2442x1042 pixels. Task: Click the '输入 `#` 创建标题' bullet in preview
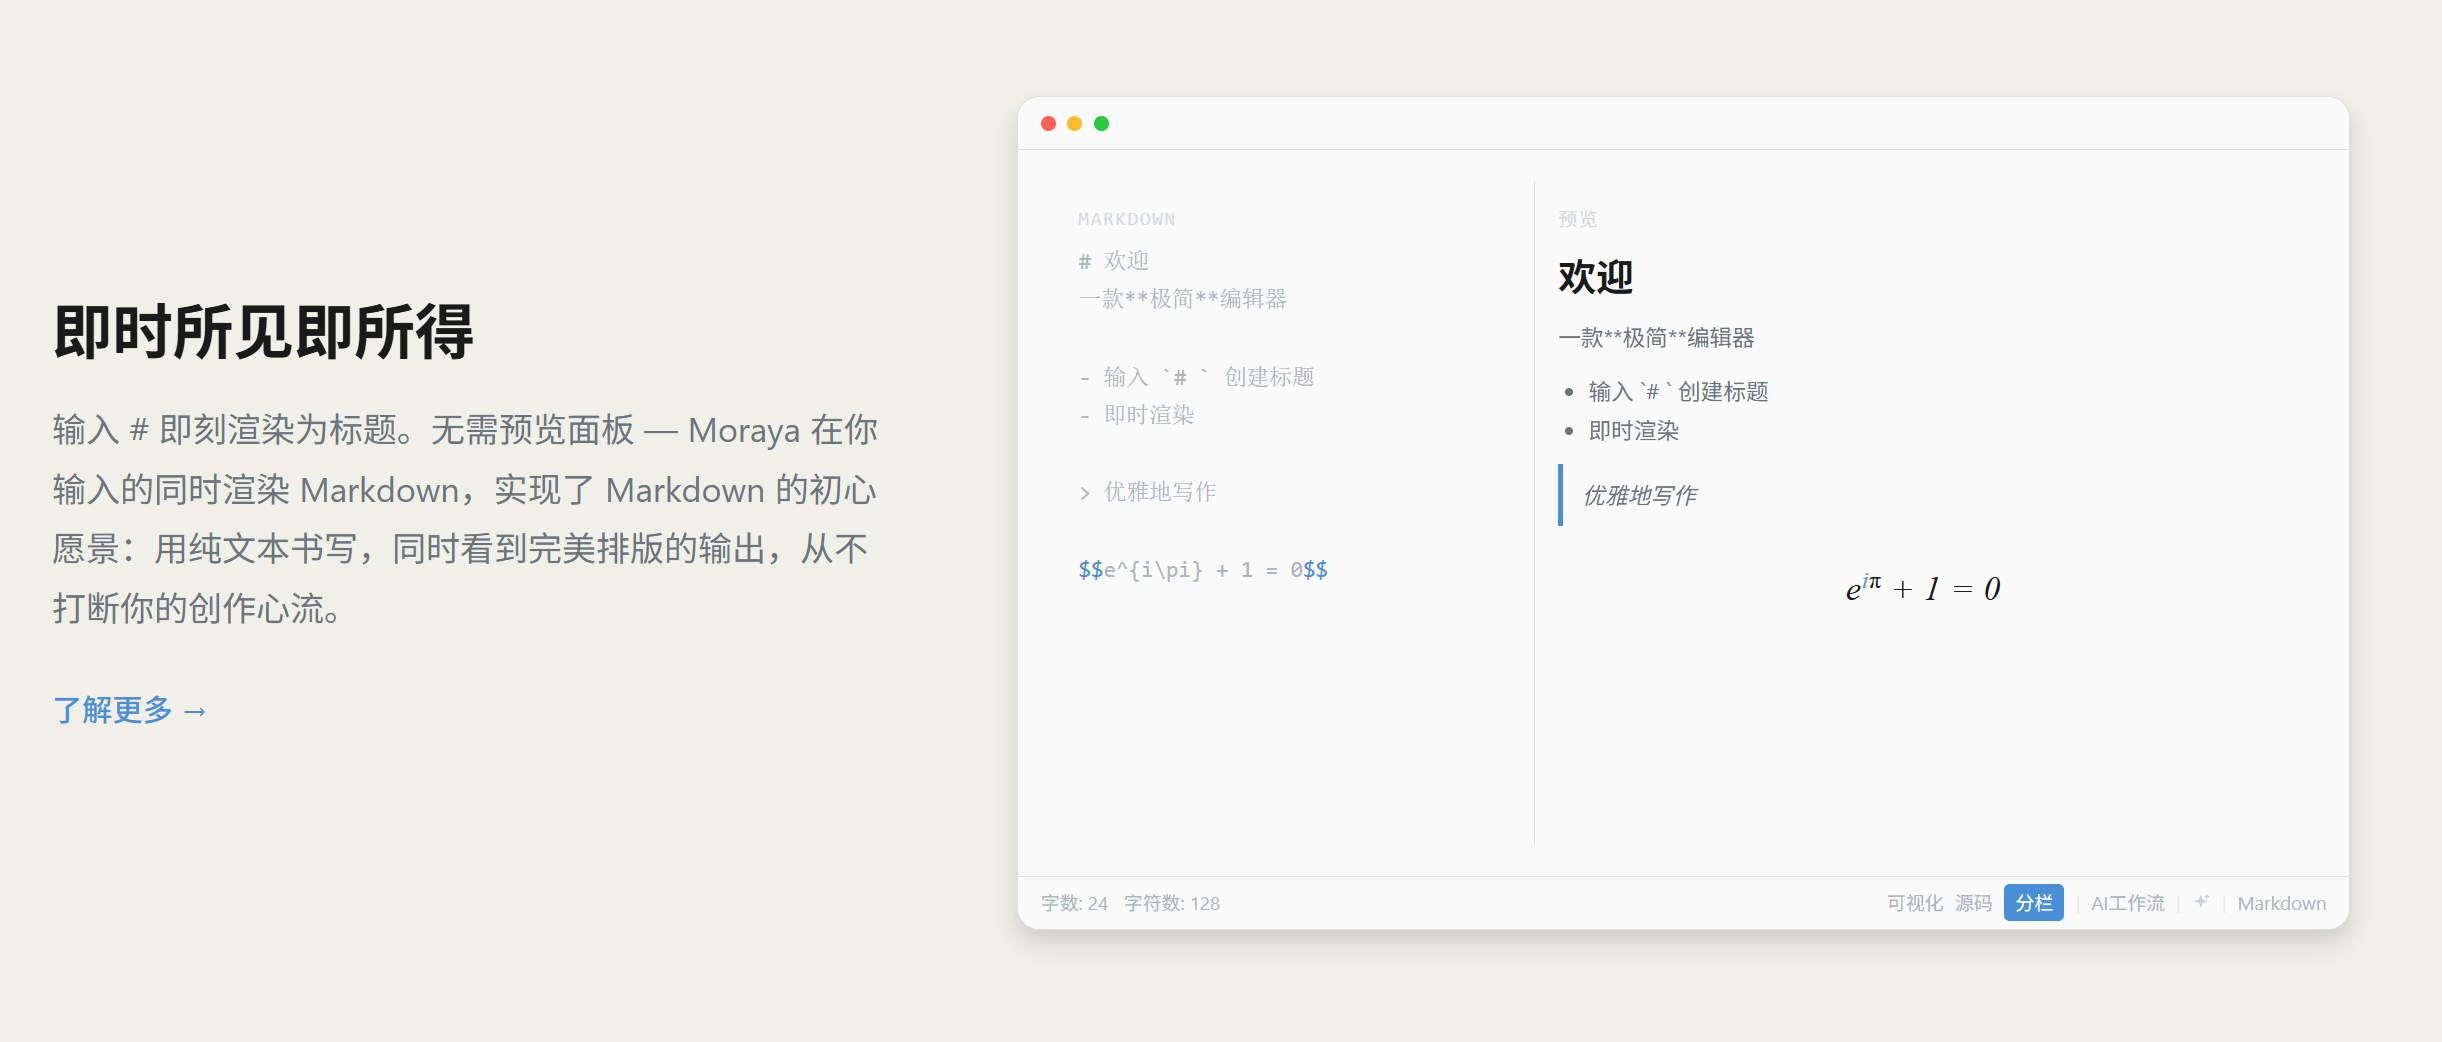tap(1678, 392)
